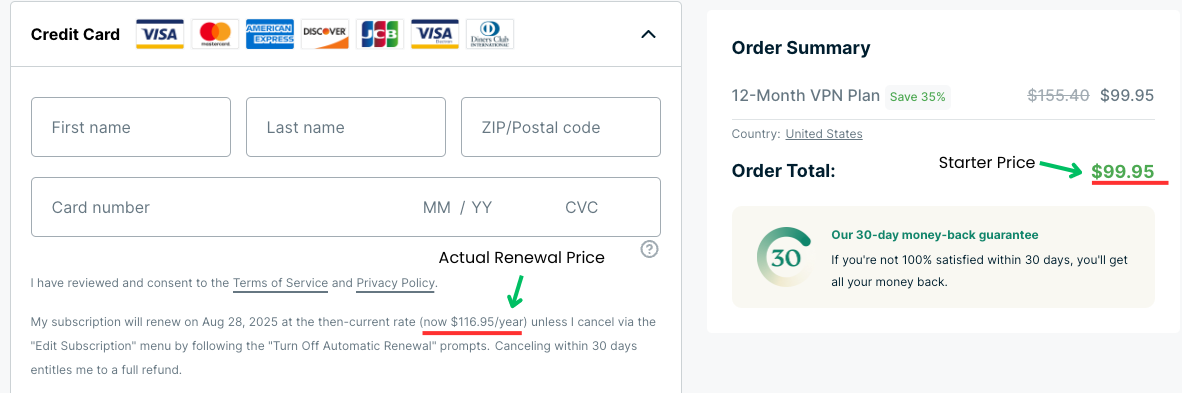
Task: Click the CVC field
Action: click(582, 207)
